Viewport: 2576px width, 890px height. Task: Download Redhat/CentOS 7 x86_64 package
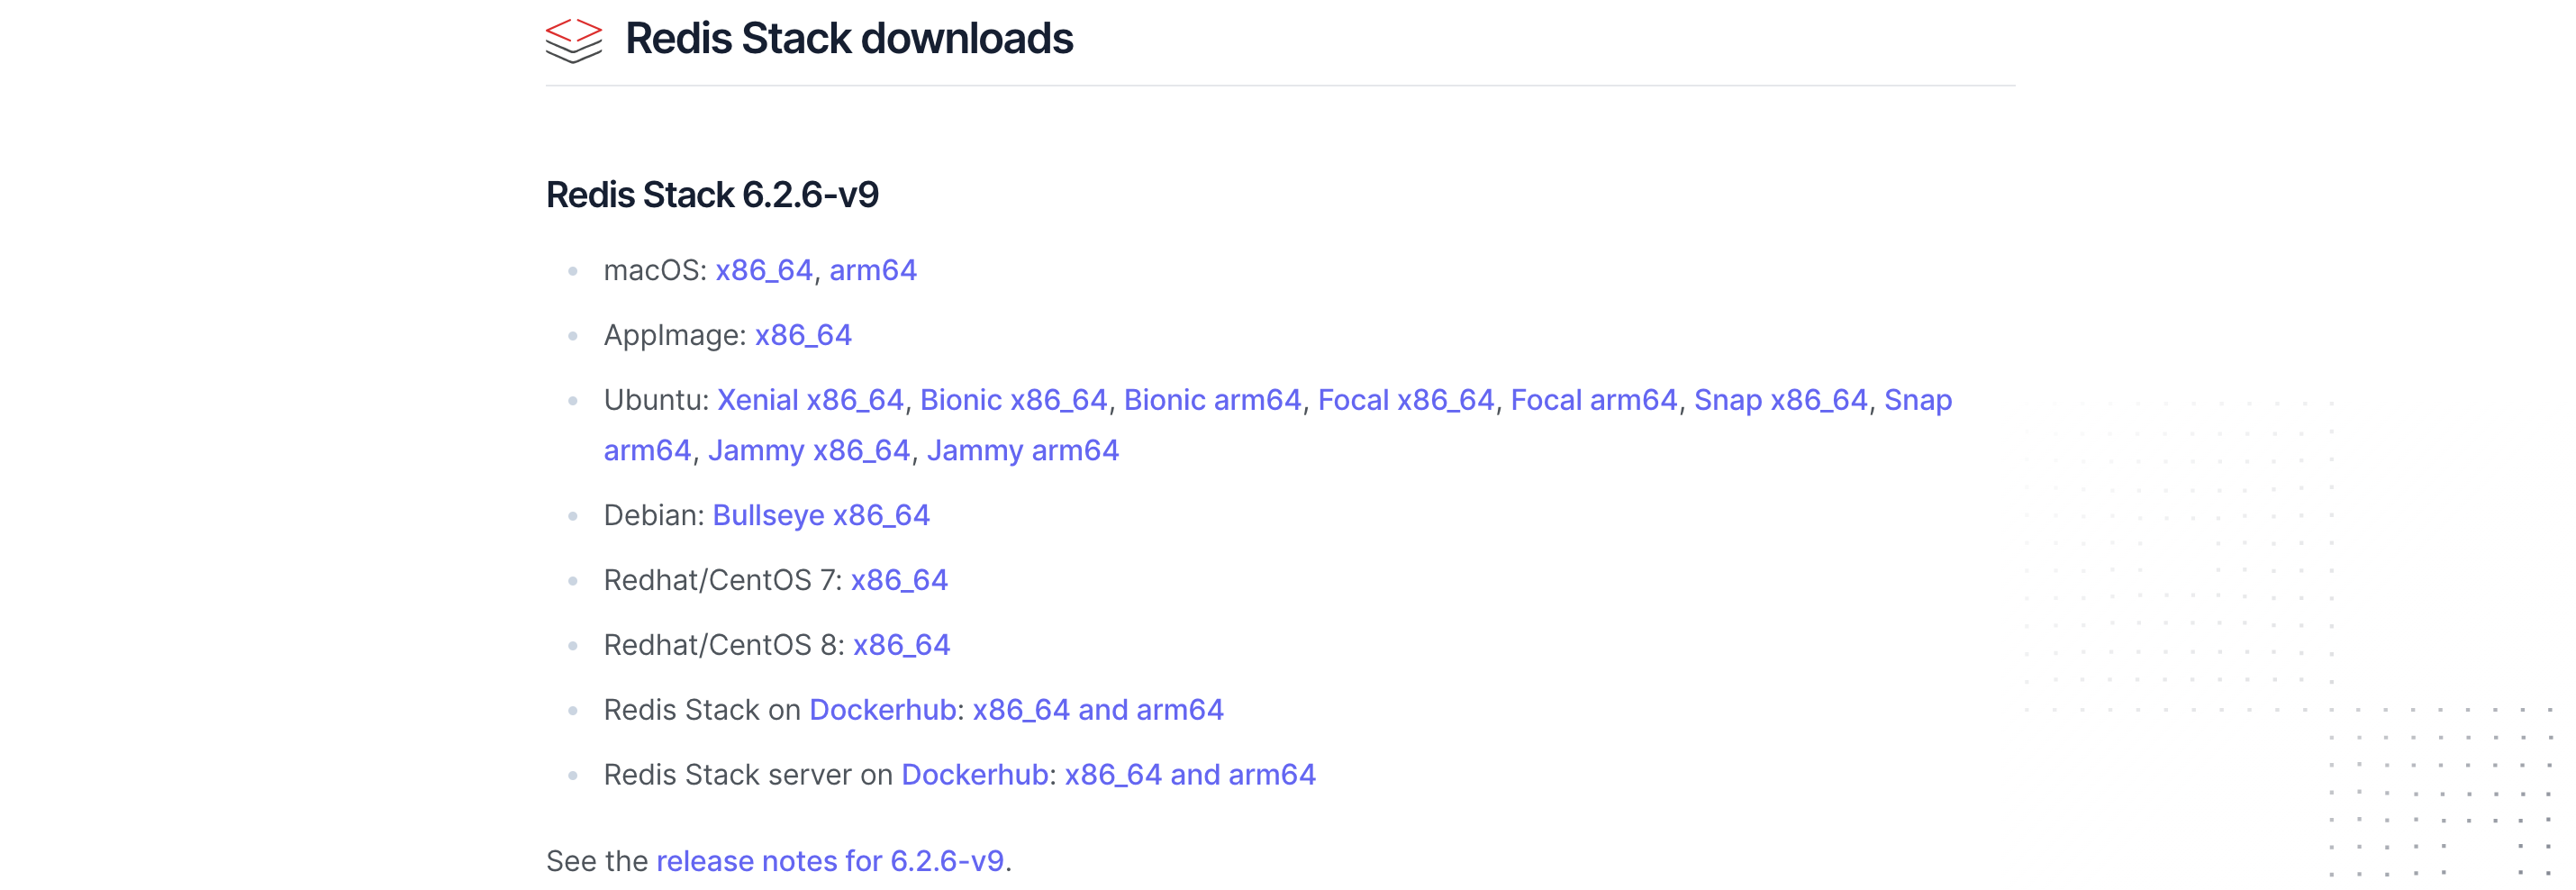pos(899,580)
